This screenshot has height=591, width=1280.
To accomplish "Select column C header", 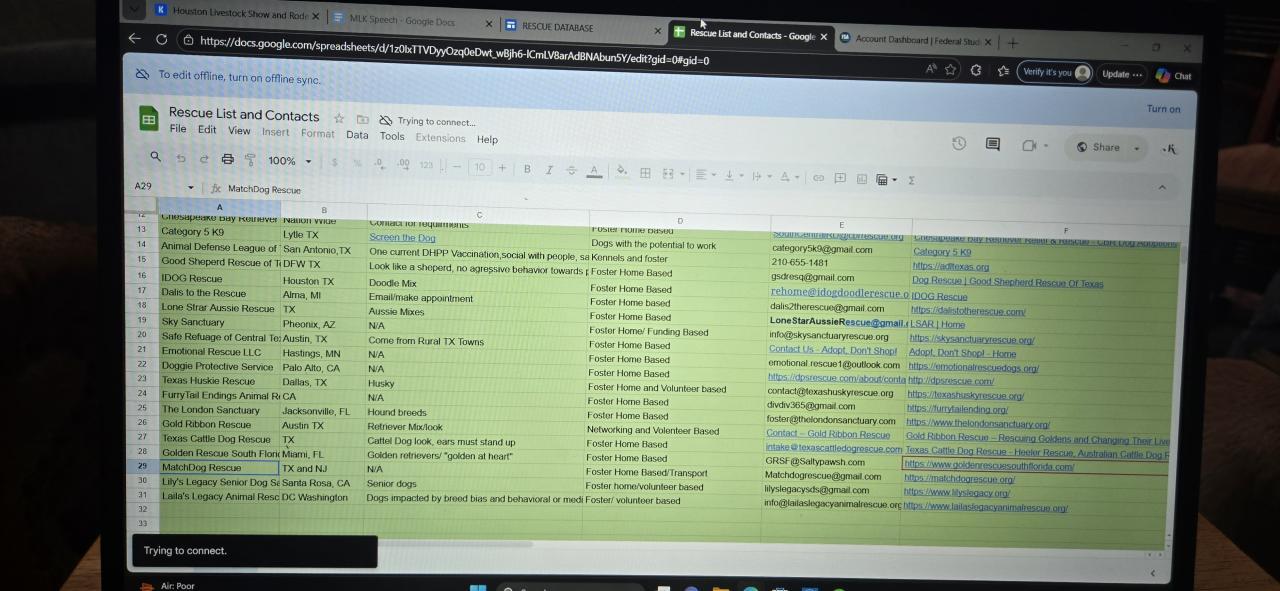I will (x=478, y=214).
